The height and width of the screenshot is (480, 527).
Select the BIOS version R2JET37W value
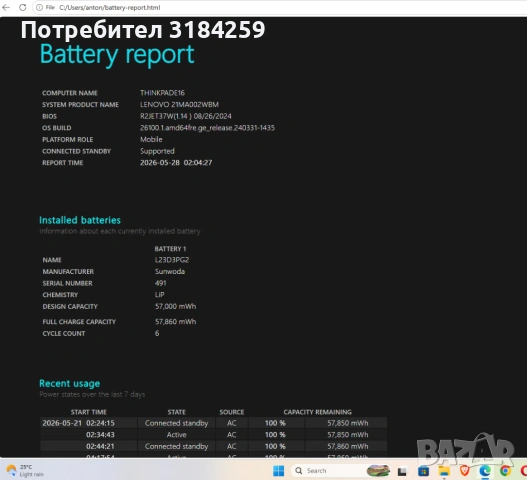(186, 116)
